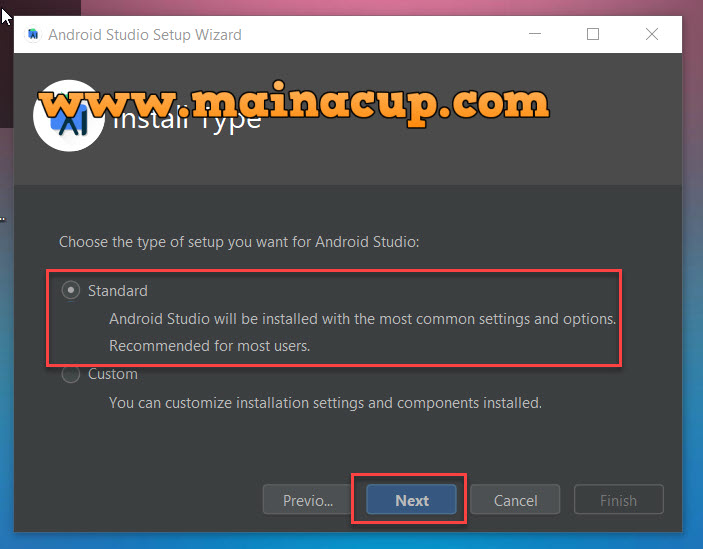
Task: Go back with the Previo... button
Action: point(308,500)
